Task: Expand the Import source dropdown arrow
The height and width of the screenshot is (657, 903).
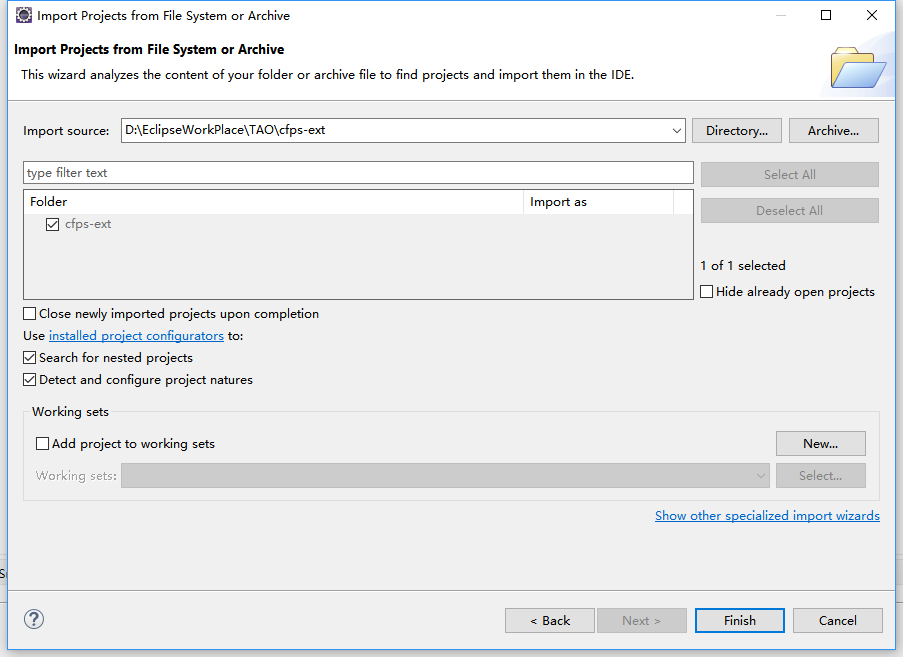Action: click(x=676, y=131)
